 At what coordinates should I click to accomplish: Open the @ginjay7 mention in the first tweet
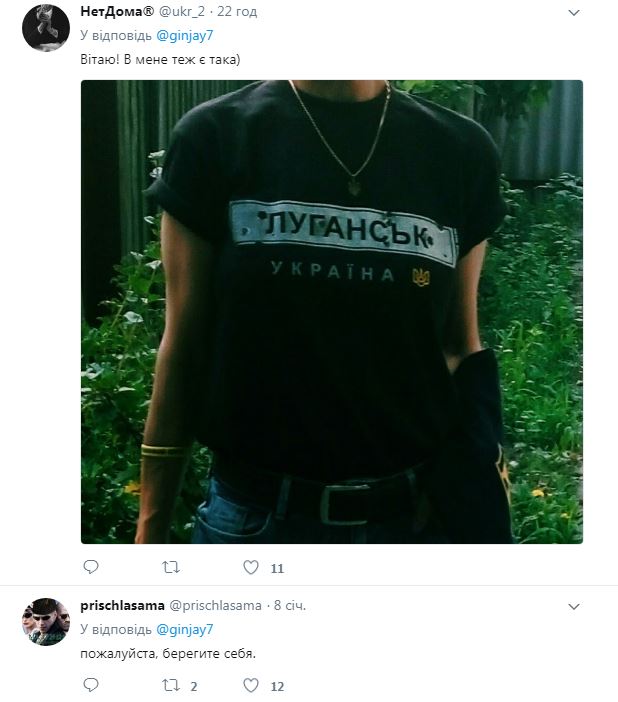(185, 35)
